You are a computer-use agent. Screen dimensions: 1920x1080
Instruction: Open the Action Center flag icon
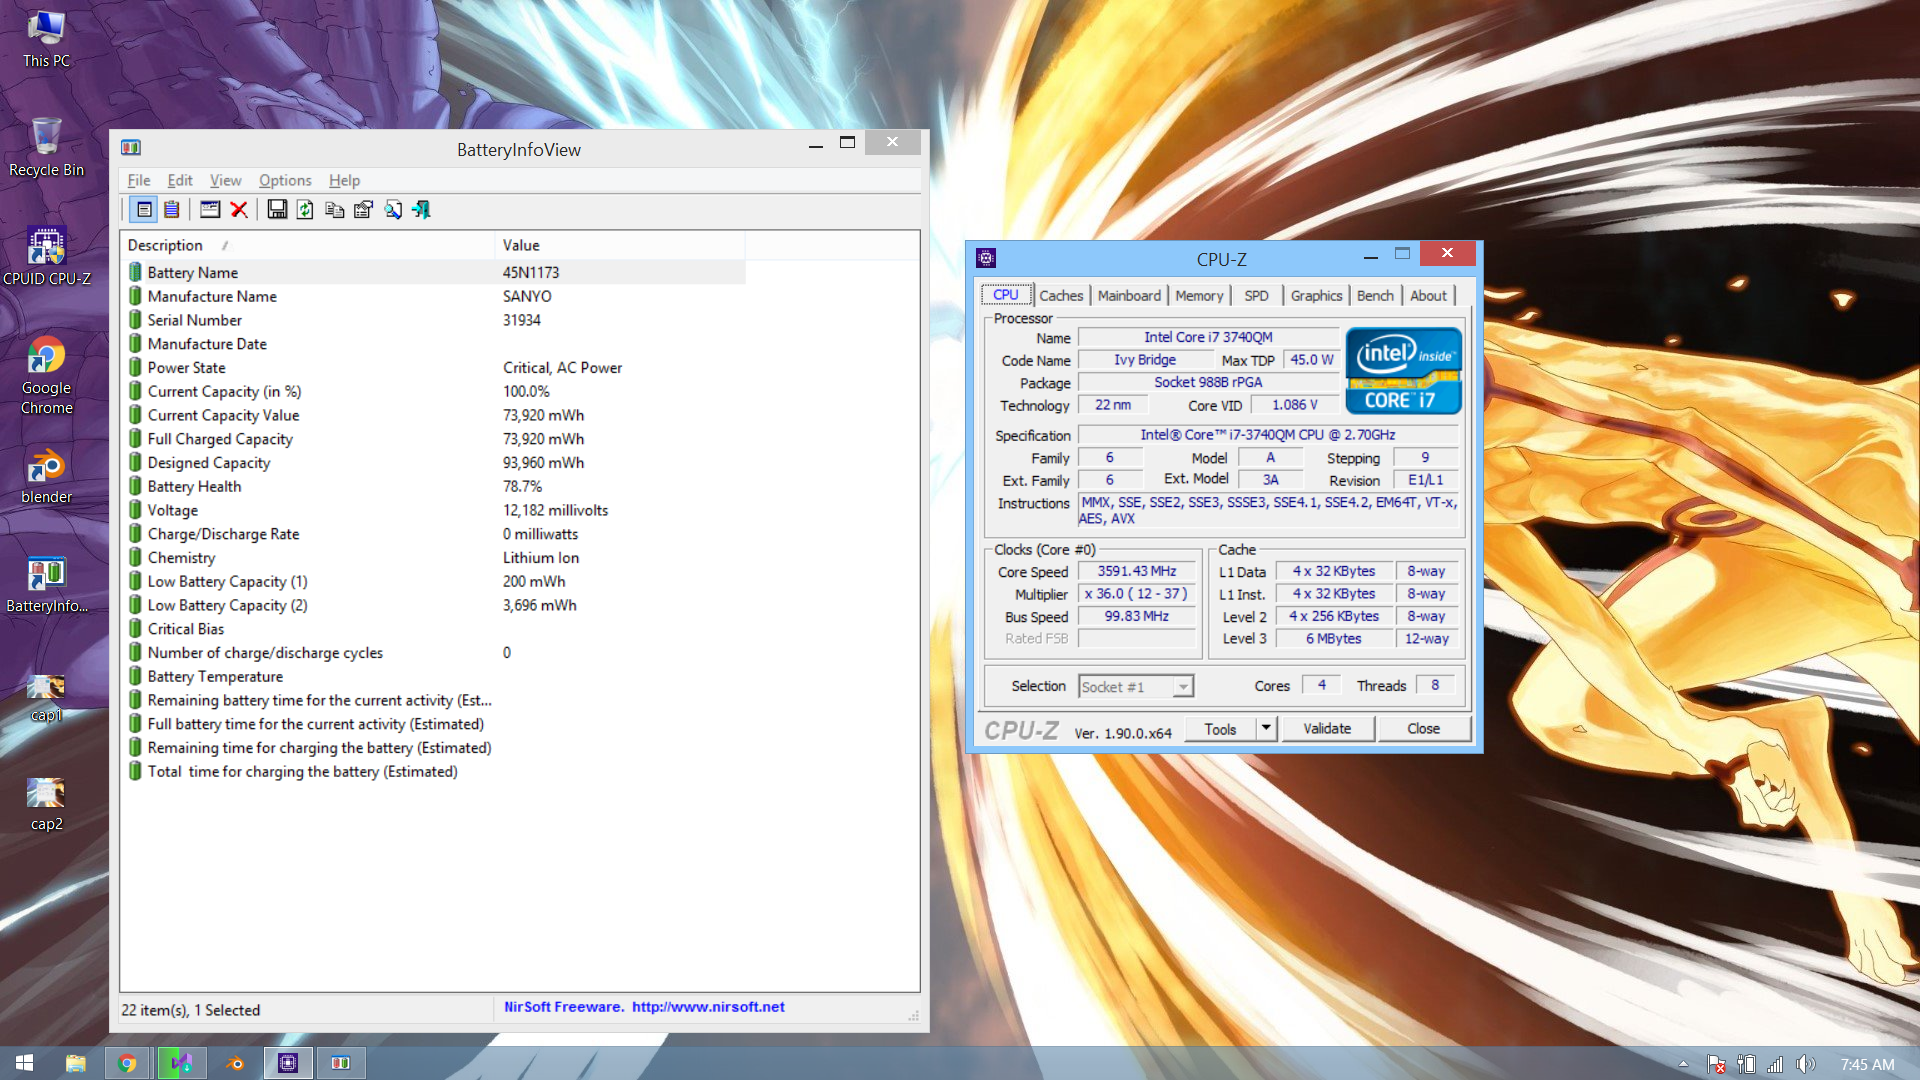(x=1716, y=1064)
